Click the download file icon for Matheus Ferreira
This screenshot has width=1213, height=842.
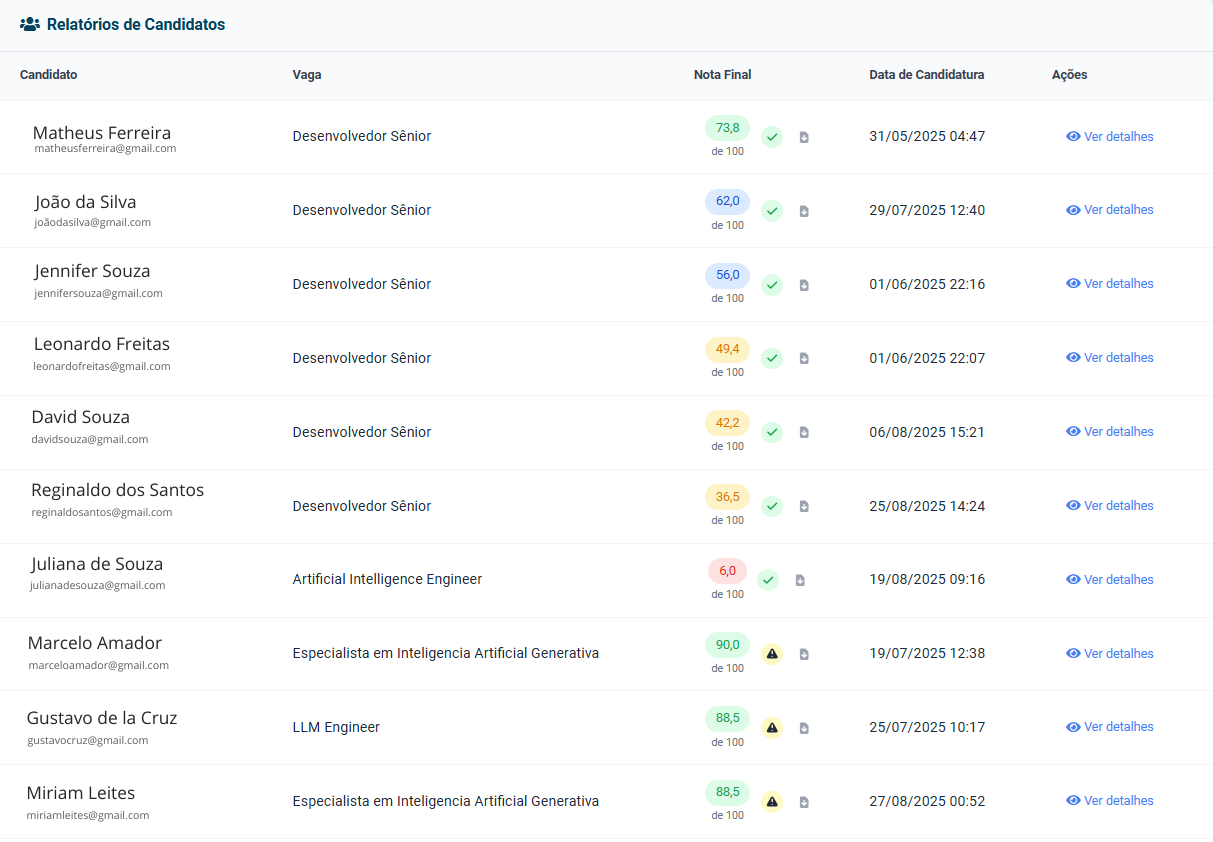pyautogui.click(x=804, y=137)
